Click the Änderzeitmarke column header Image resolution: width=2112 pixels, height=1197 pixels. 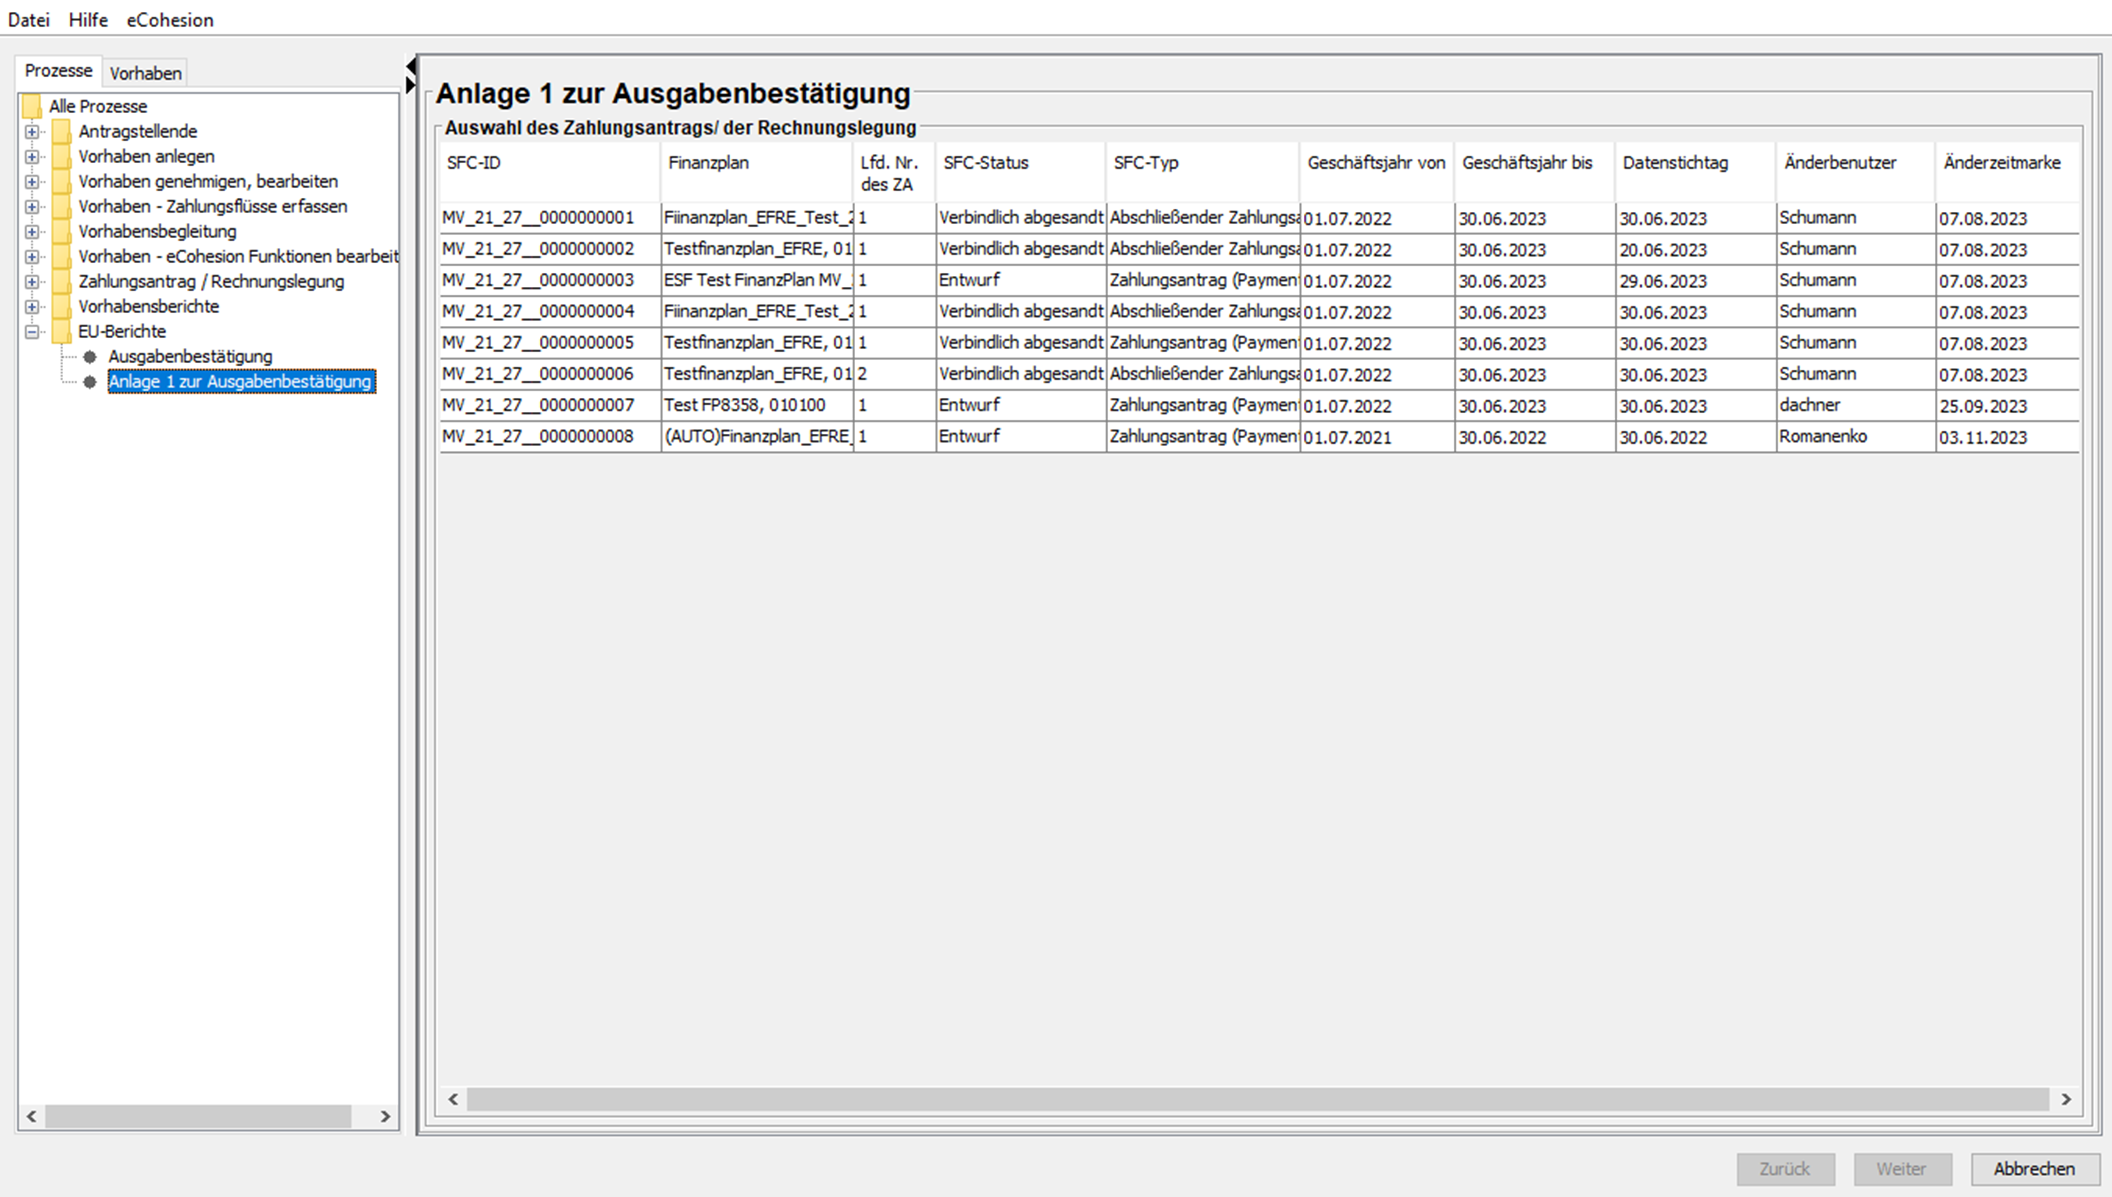(x=2007, y=172)
